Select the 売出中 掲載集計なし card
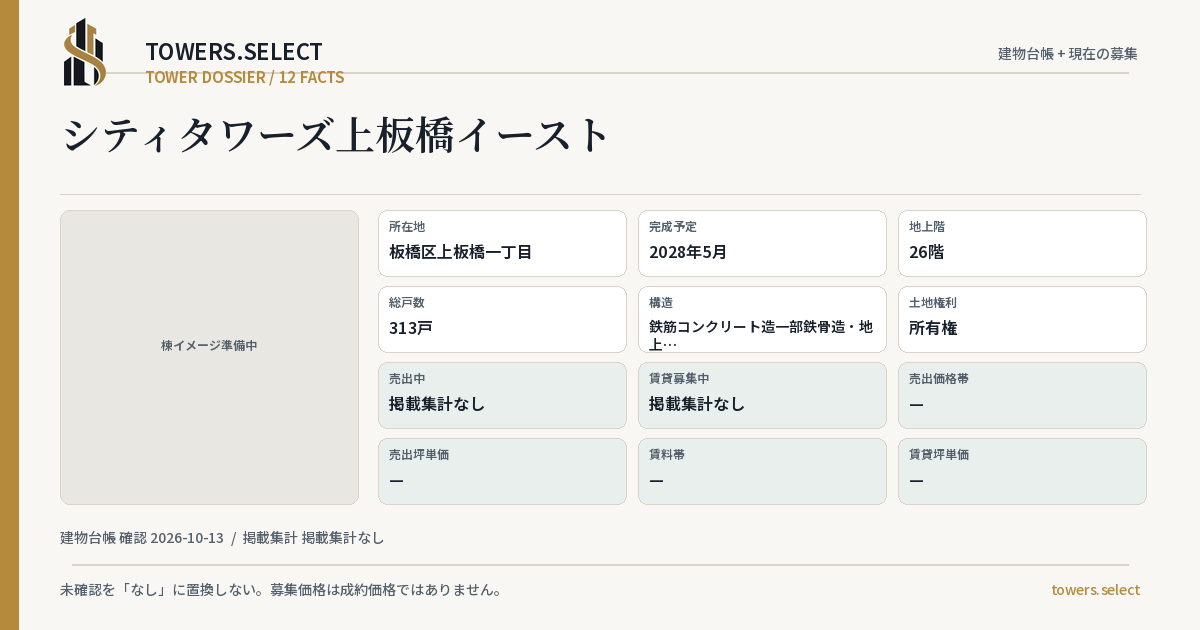The image size is (1200, 630). (502, 395)
